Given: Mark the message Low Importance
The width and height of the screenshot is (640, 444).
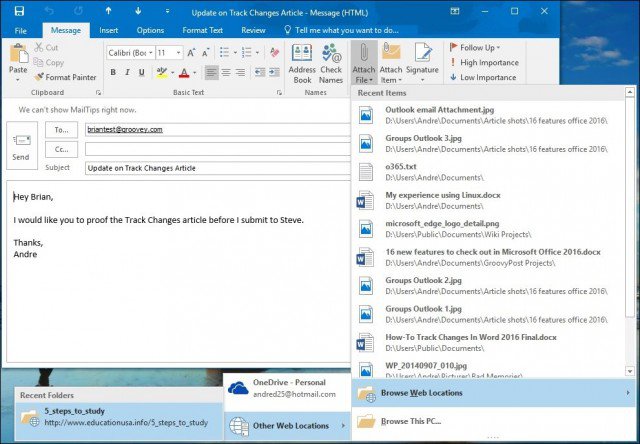Looking at the screenshot, I should [483, 77].
